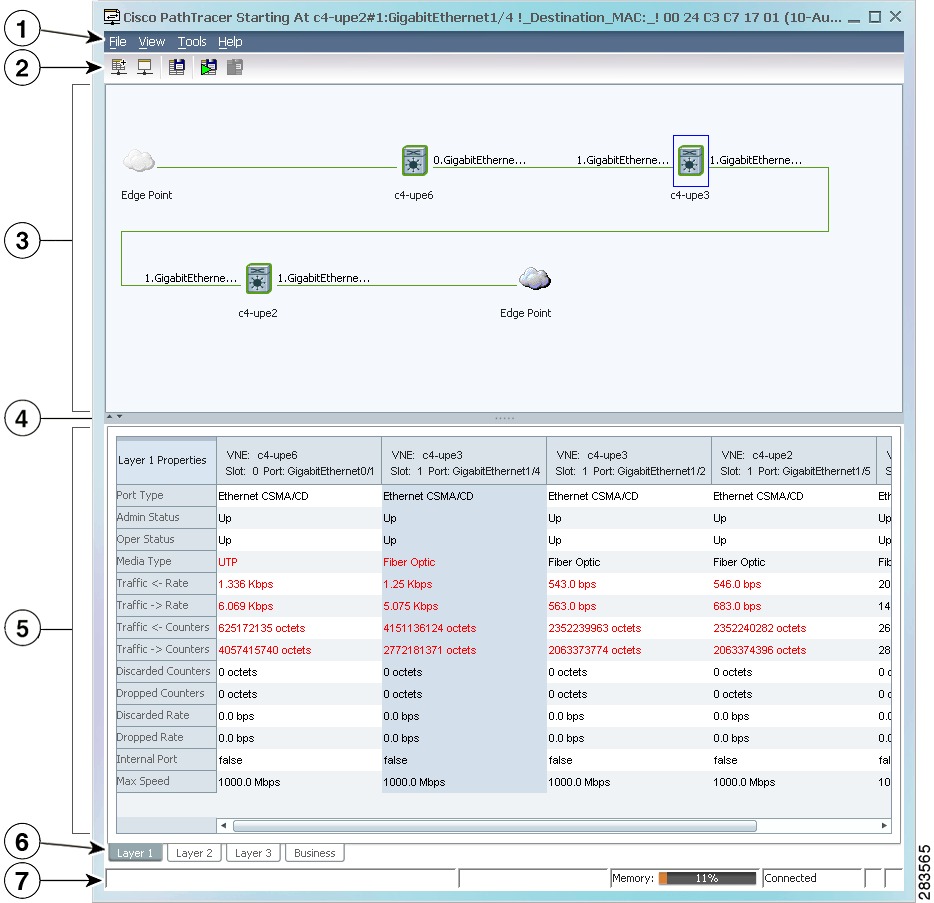This screenshot has width=934, height=903.
Task: Minimize the PathTracer window
Action: (x=854, y=18)
